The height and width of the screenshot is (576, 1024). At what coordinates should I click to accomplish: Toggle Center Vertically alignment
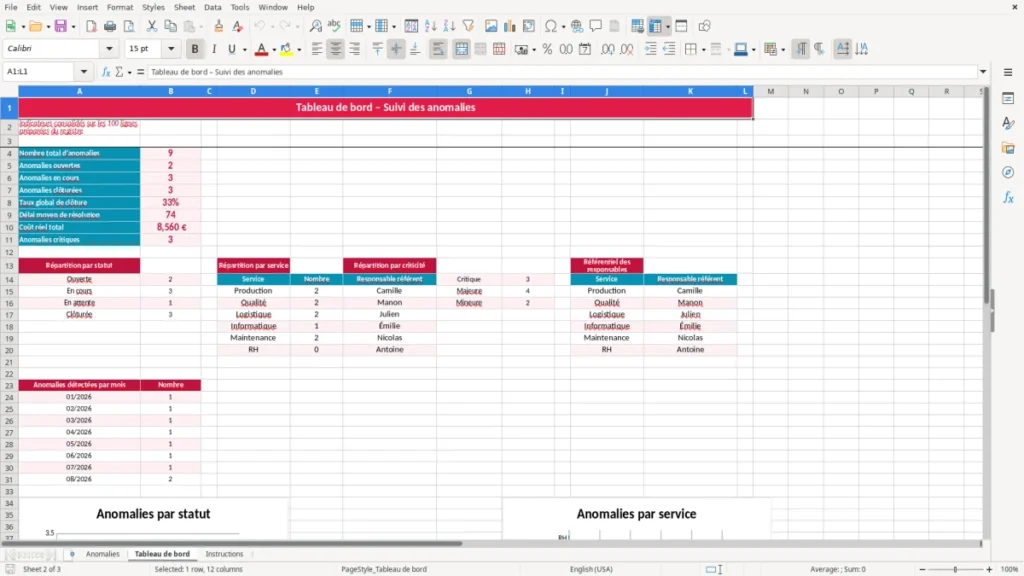pos(396,49)
